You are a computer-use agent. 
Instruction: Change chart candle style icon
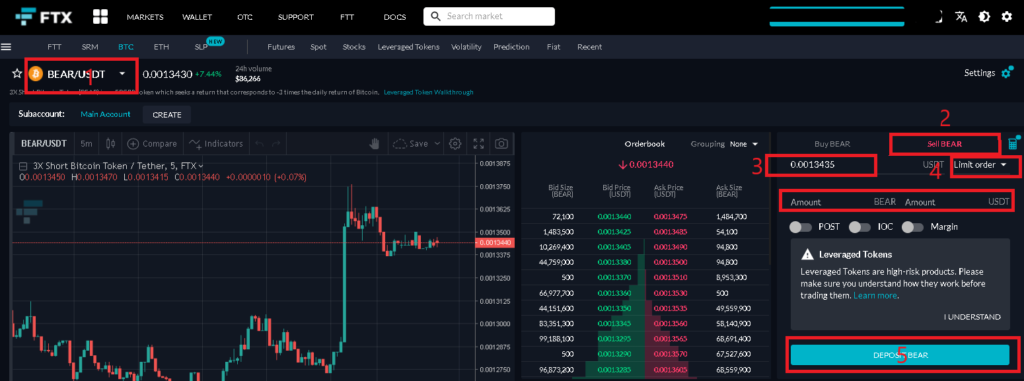point(111,144)
